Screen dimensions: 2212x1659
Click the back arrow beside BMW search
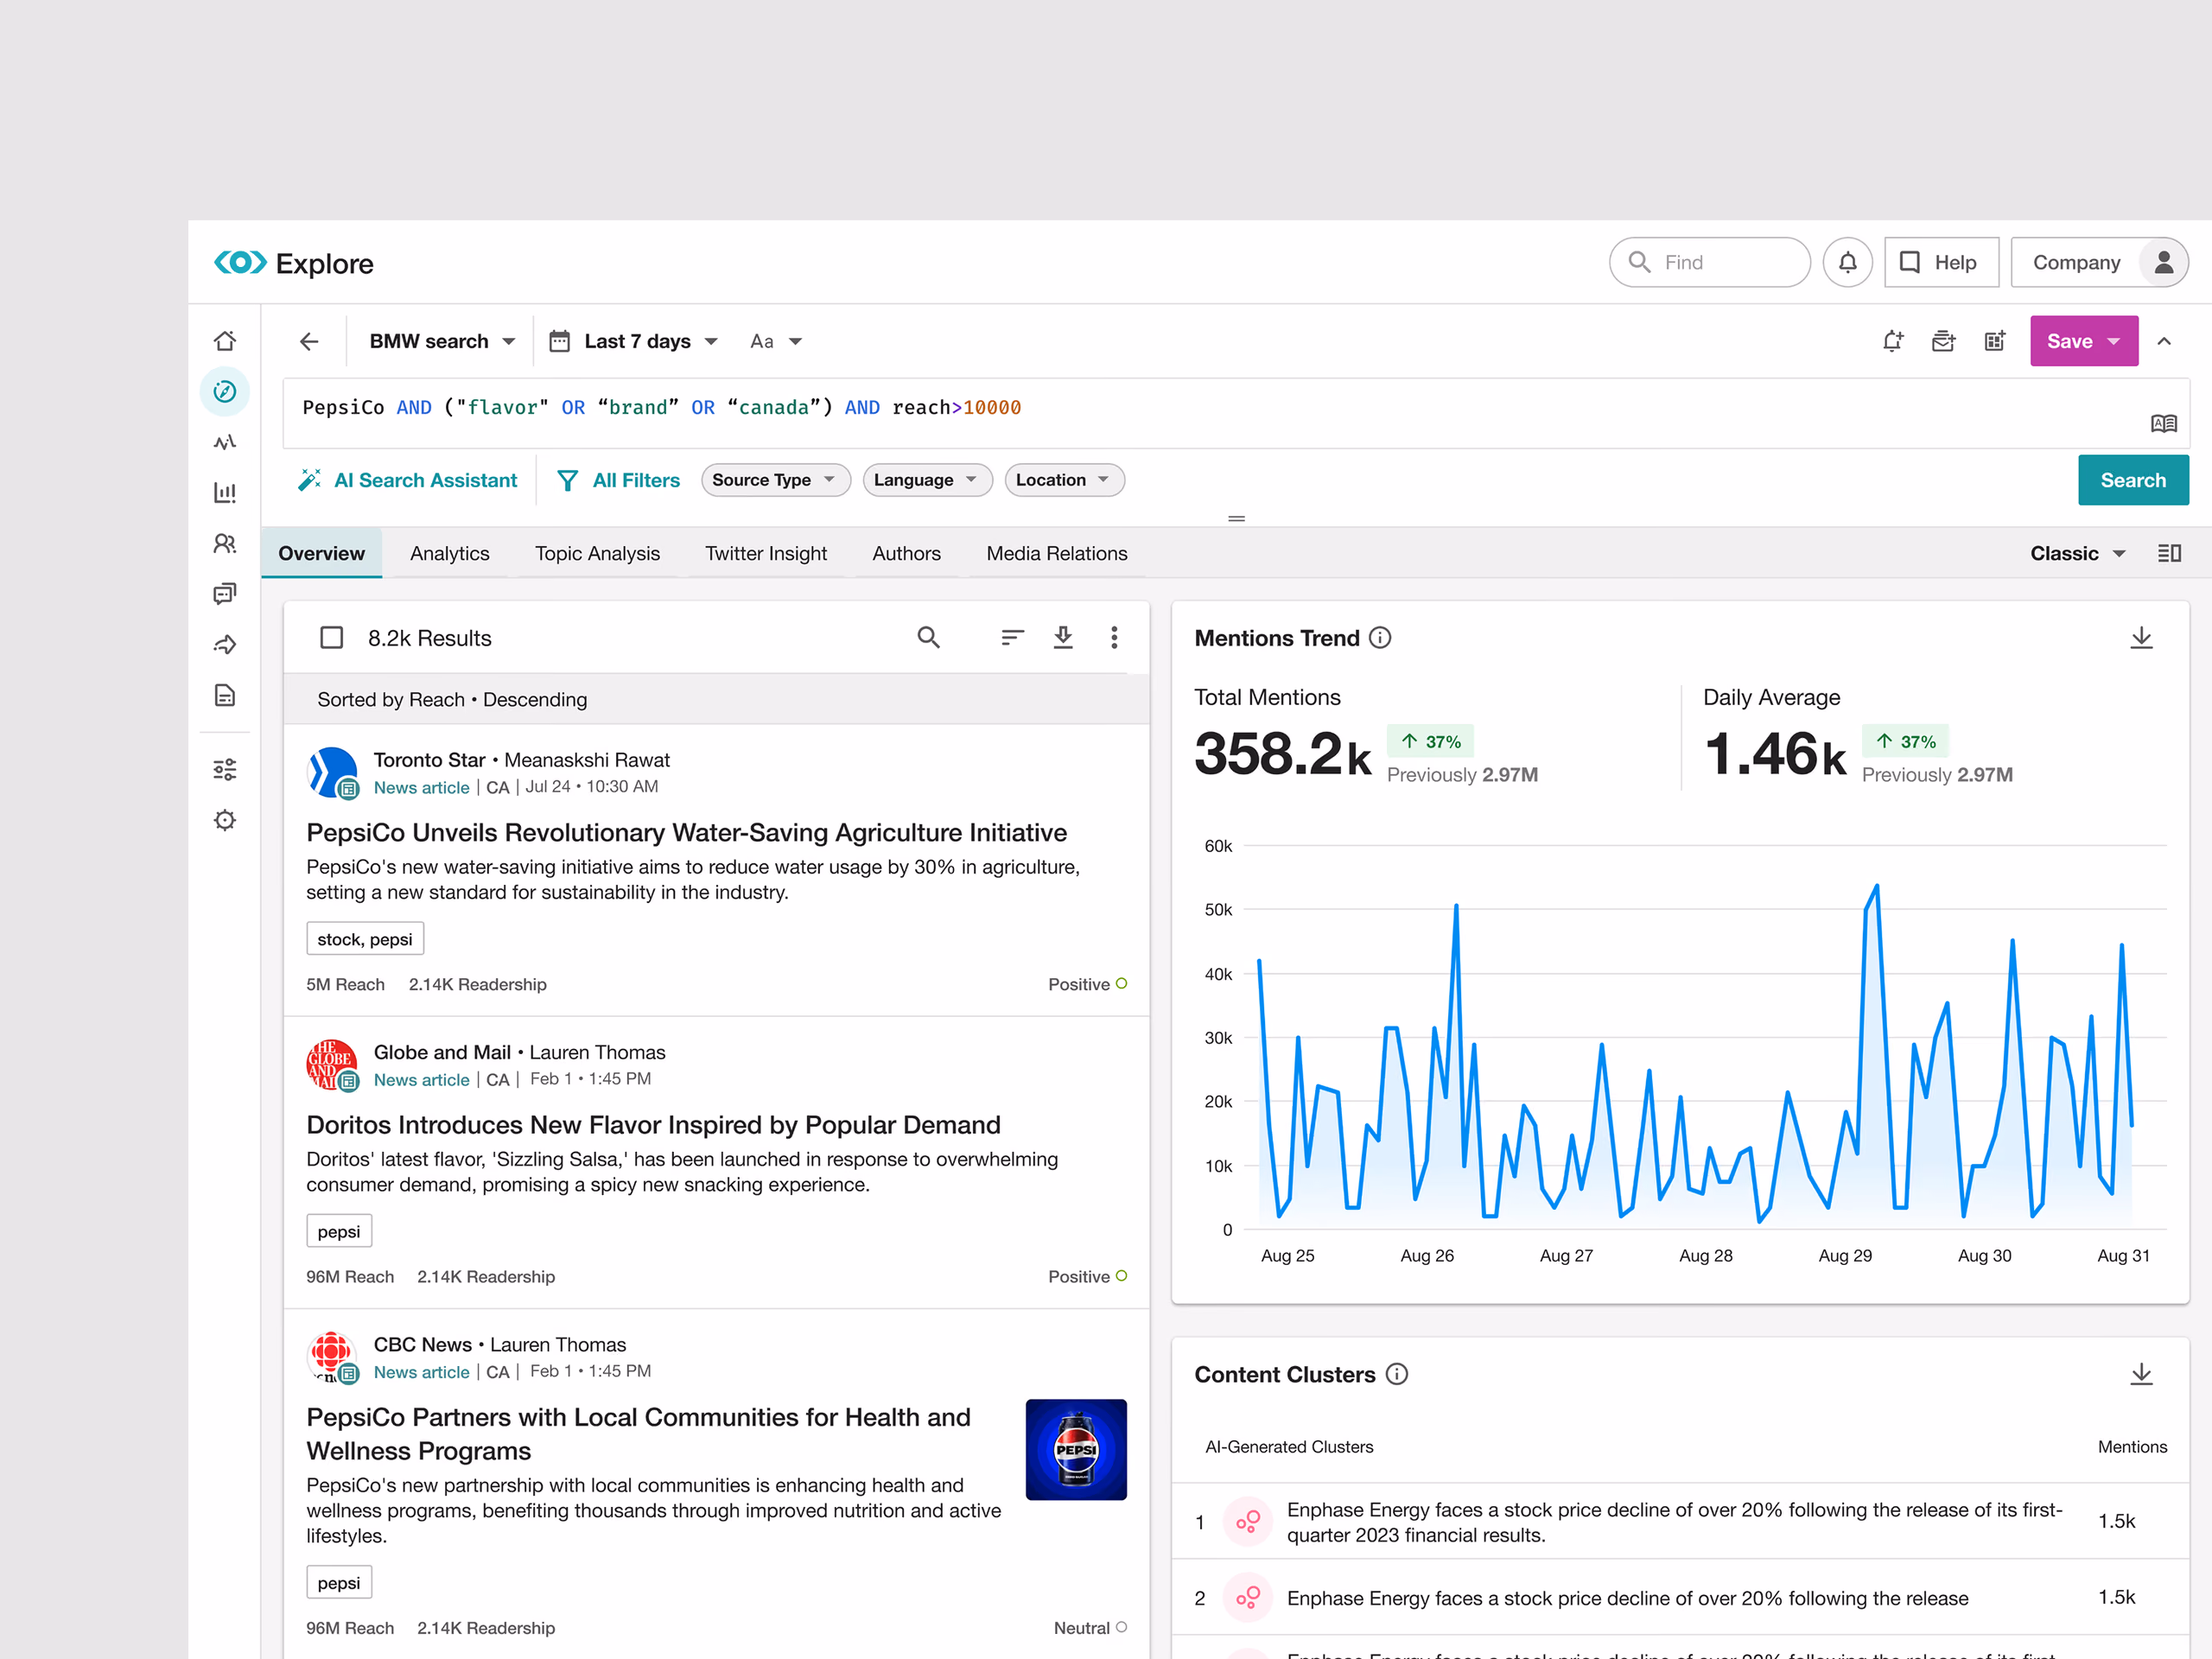pos(309,341)
